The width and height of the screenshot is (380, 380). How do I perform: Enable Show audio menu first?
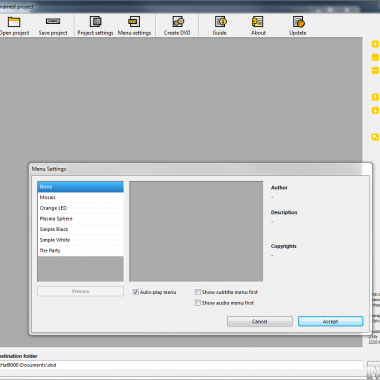pyautogui.click(x=198, y=303)
